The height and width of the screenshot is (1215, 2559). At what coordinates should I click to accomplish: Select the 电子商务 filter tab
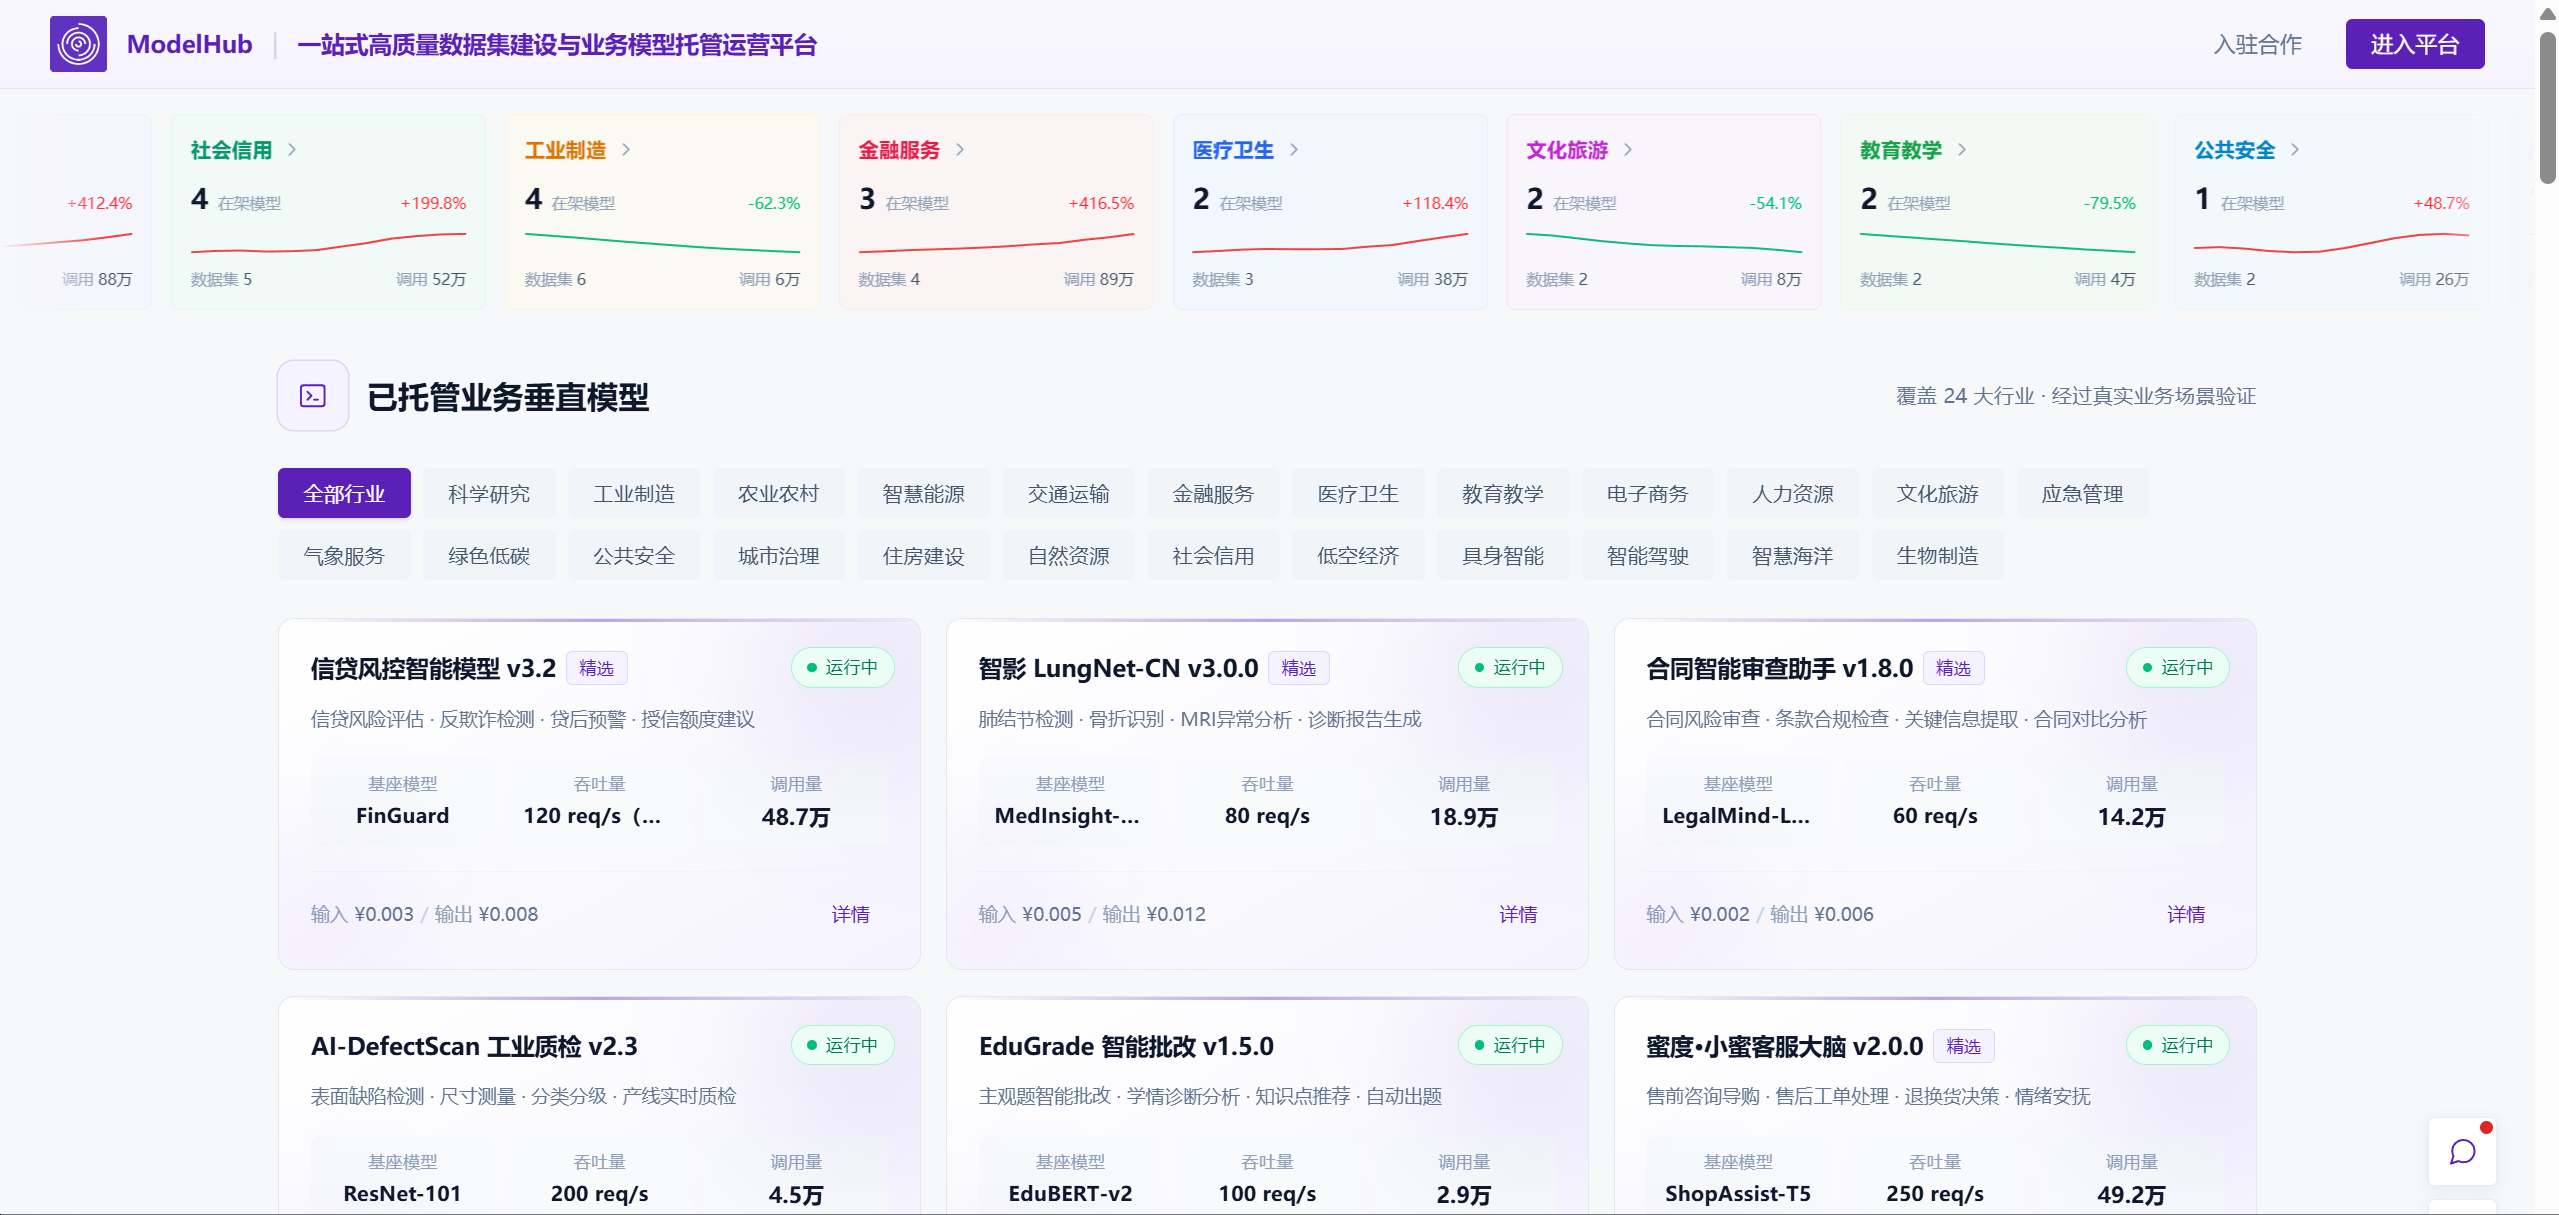click(1648, 493)
